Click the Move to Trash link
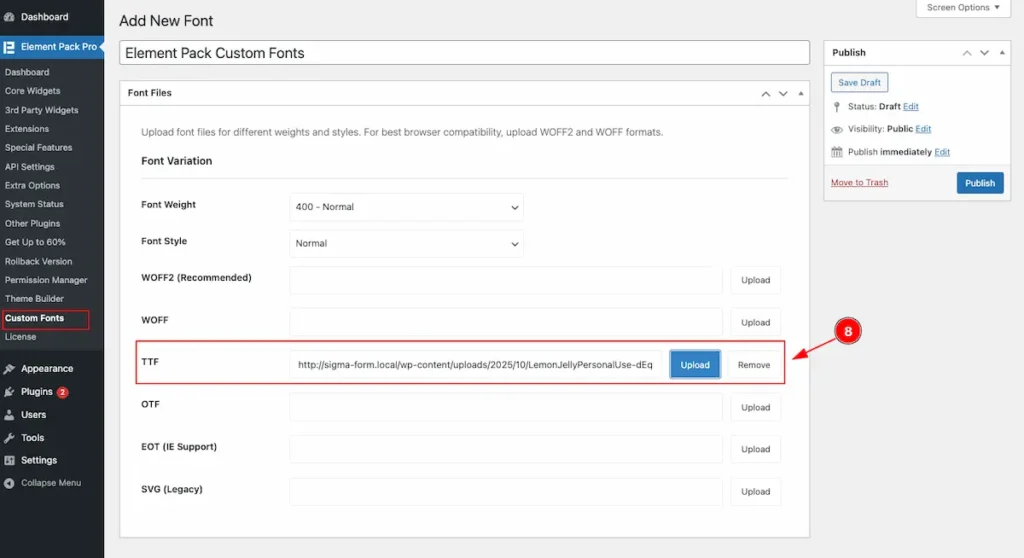Screen dimensions: 1024x558 tap(859, 183)
